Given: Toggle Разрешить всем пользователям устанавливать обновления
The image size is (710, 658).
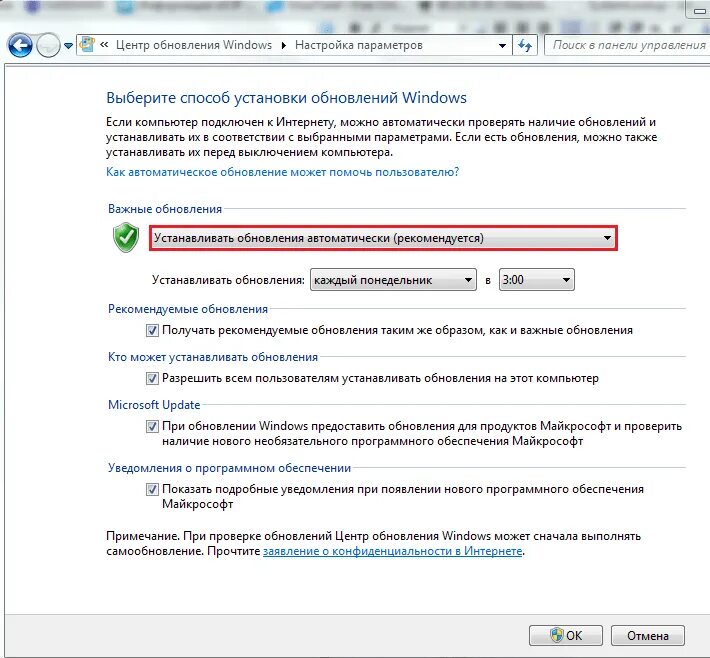Looking at the screenshot, I should point(152,378).
